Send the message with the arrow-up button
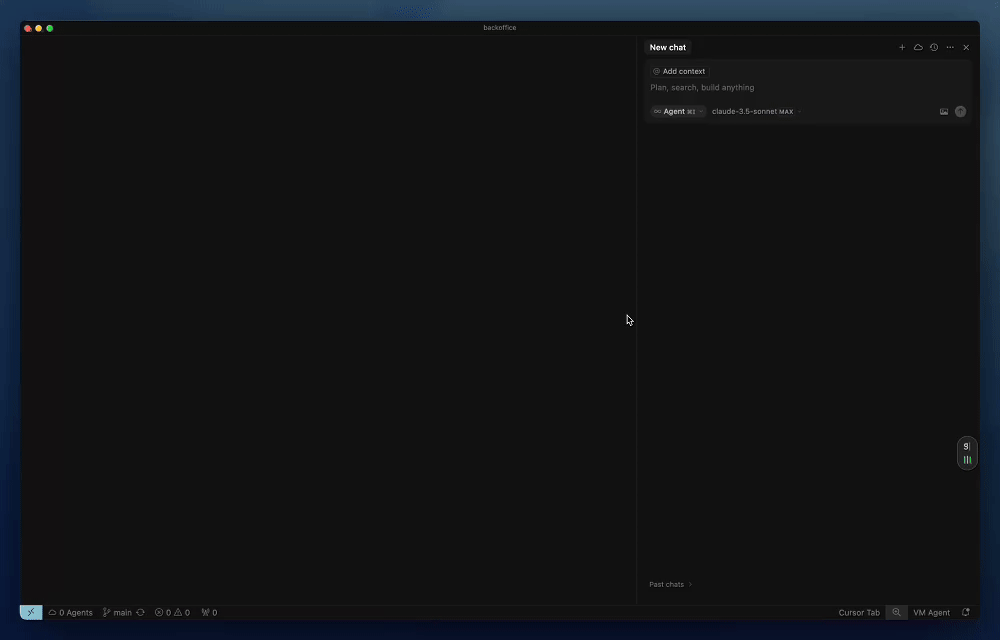This screenshot has width=1000, height=640. (x=960, y=112)
